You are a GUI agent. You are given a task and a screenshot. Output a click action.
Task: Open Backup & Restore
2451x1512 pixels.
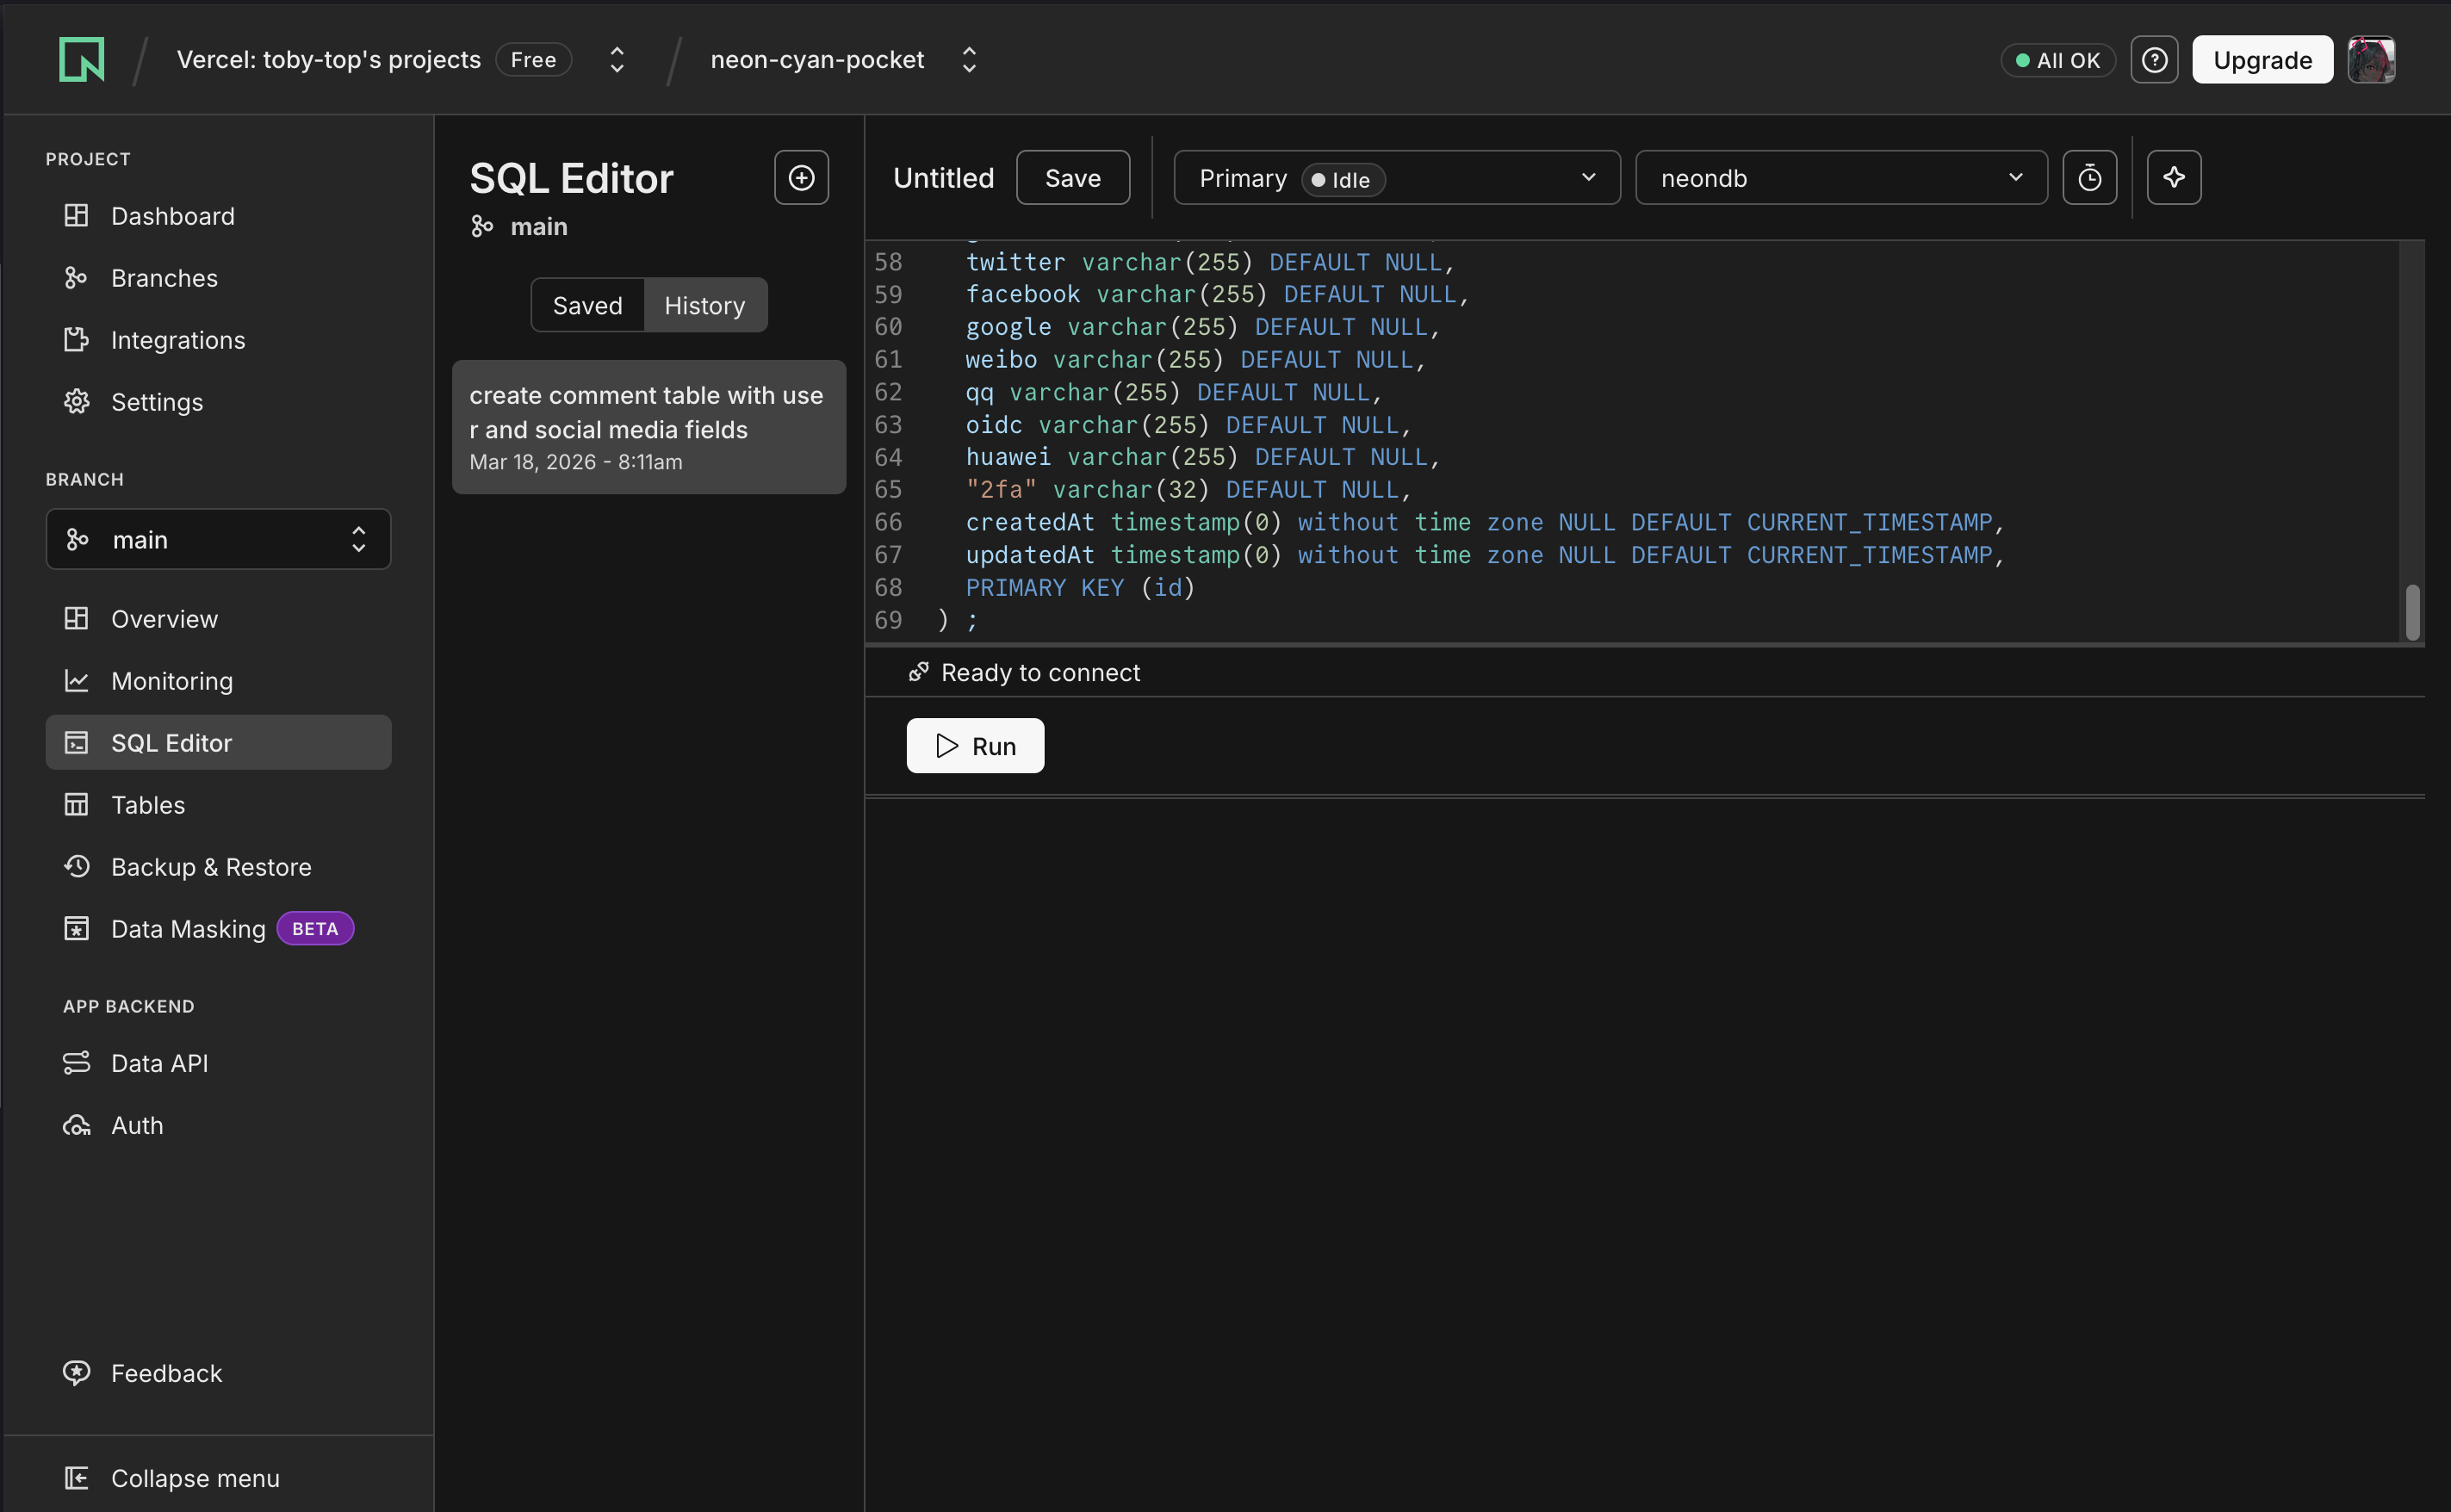[x=218, y=867]
